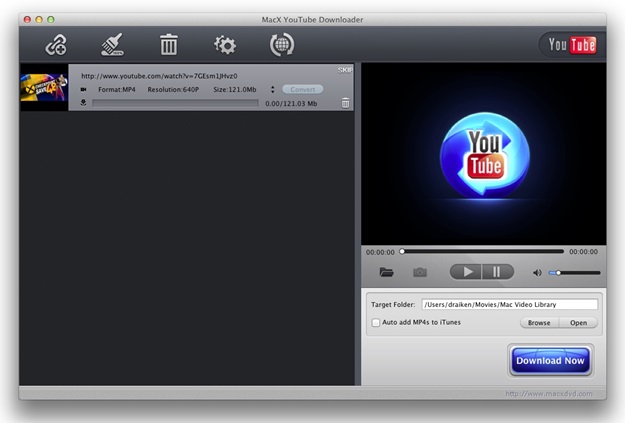This screenshot has height=423, width=625.
Task: Click the clear completed broom icon
Action: tap(112, 44)
